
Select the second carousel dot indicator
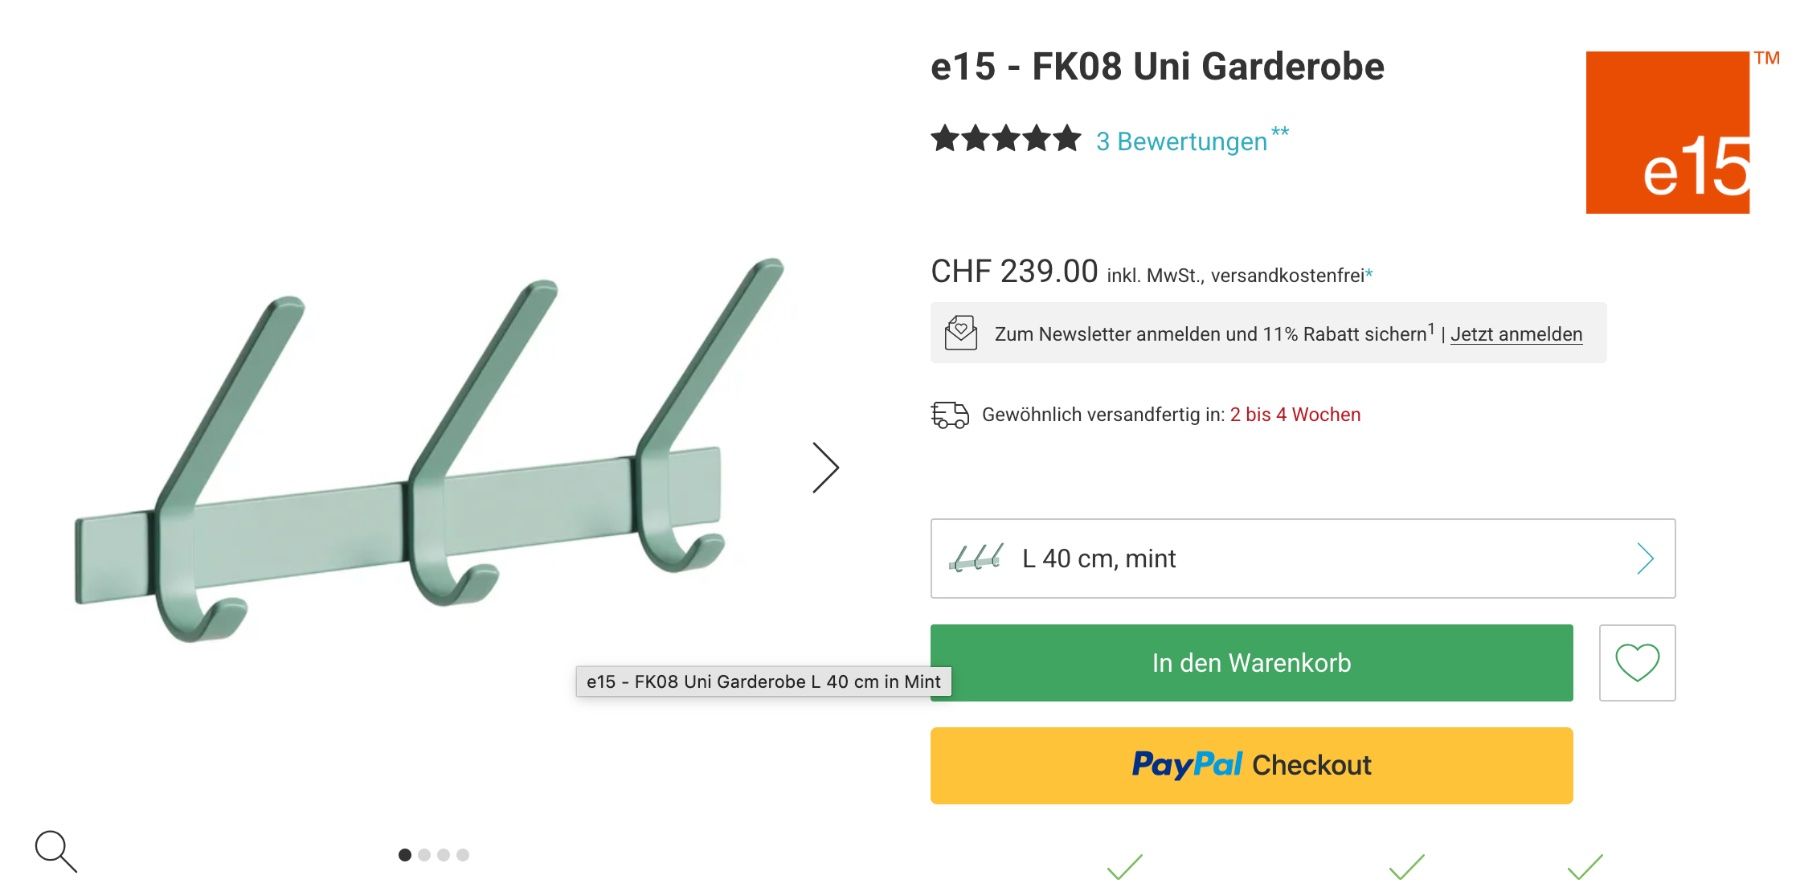coord(424,855)
